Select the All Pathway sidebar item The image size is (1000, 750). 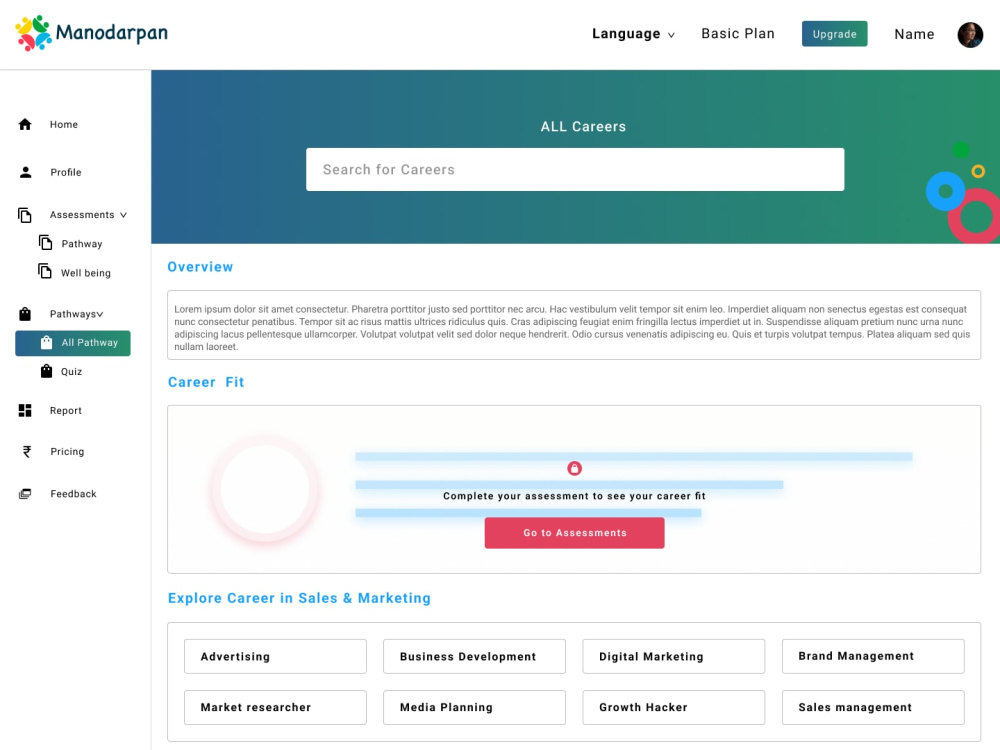pos(73,343)
